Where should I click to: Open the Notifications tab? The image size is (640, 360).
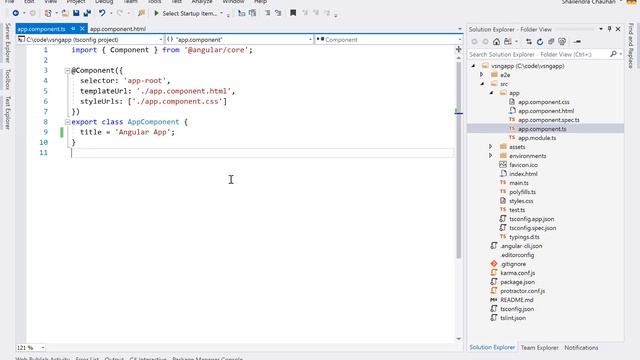coord(581,348)
